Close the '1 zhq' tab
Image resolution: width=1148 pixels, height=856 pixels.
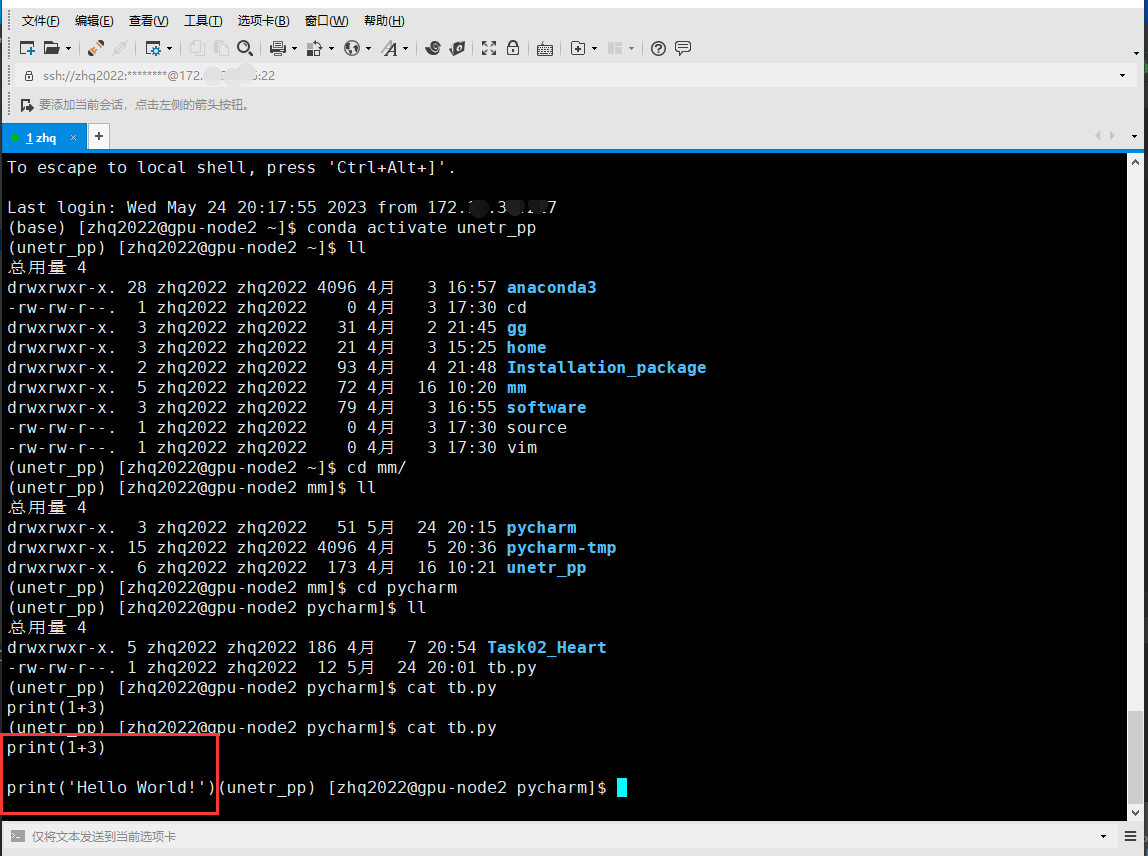click(73, 137)
